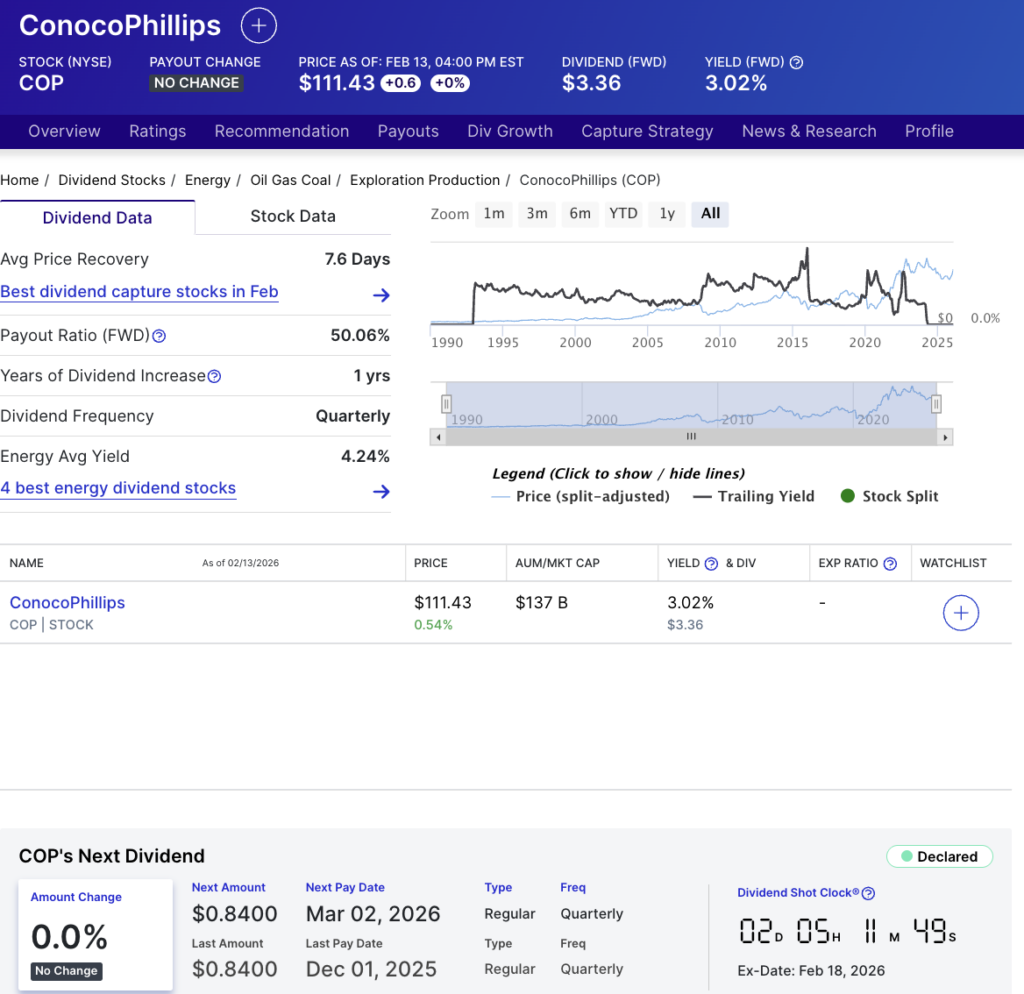Toggle Price (split-adjusted) line in legend
This screenshot has height=994, width=1024.
click(581, 496)
